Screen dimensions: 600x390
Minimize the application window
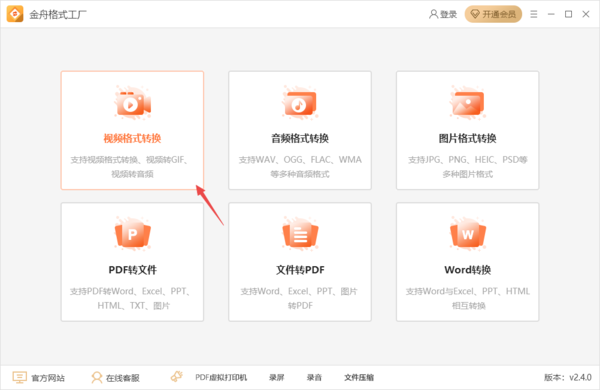[x=551, y=14]
